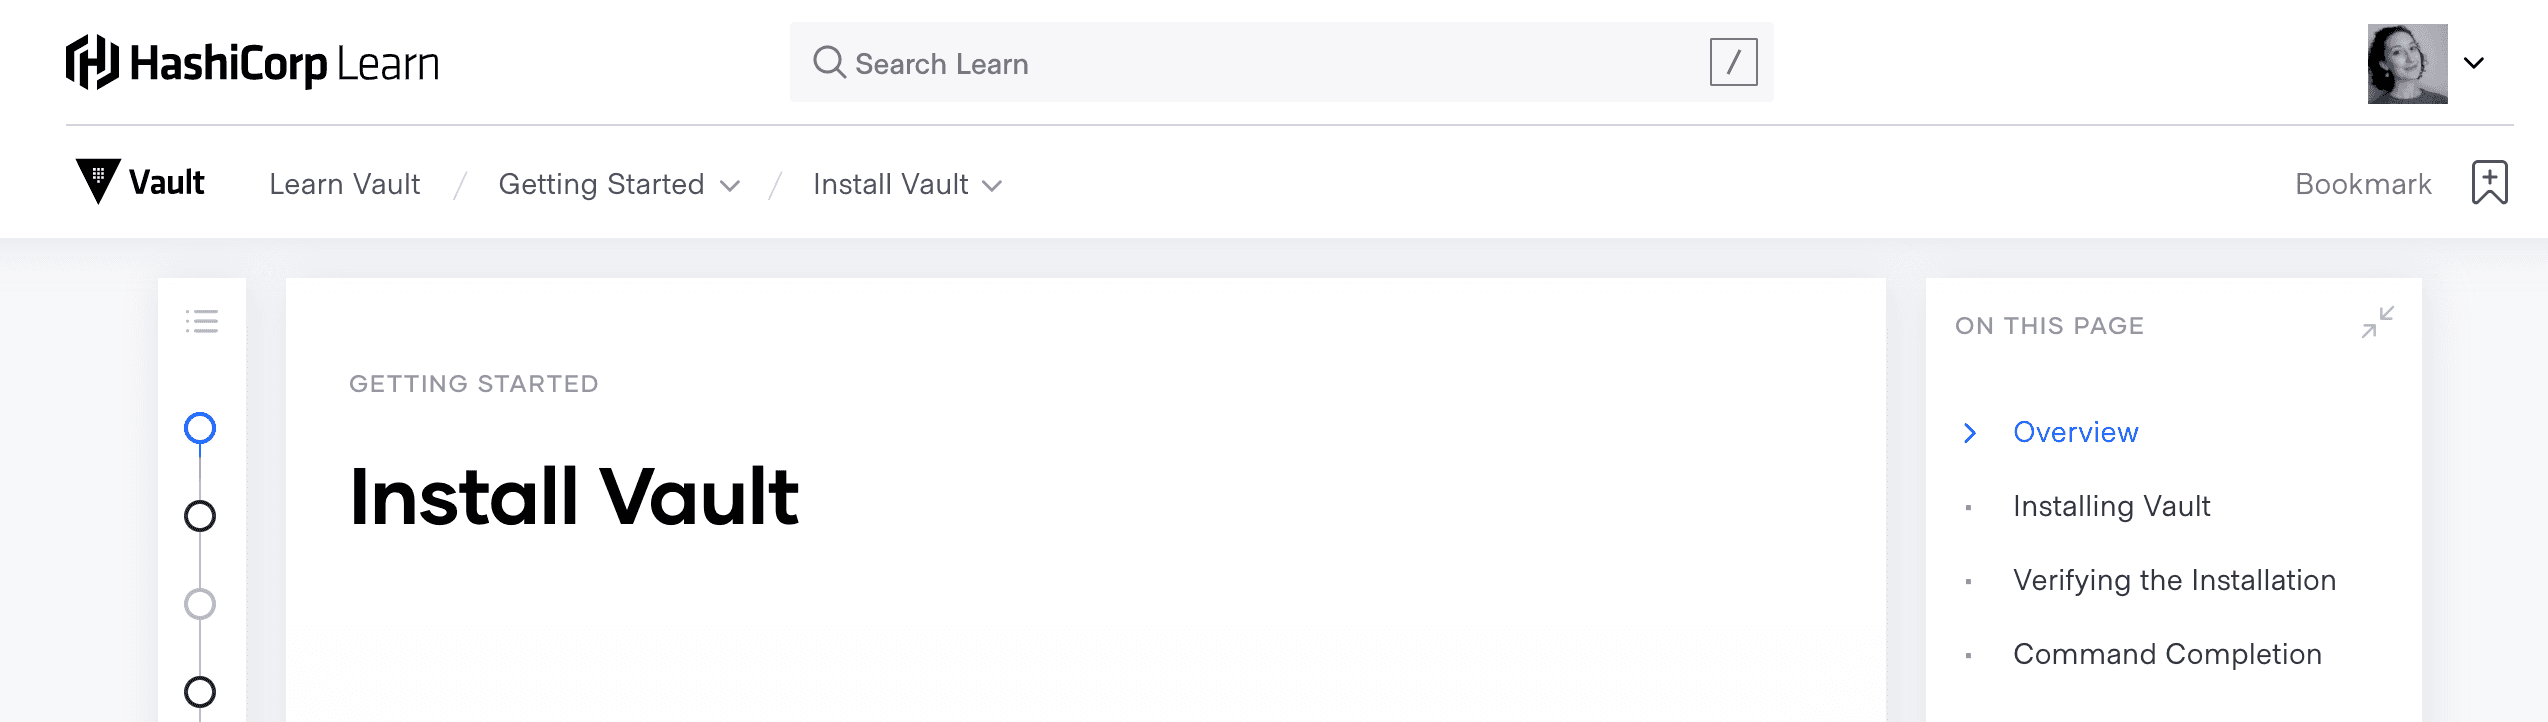Click the Overview link on this page
Viewport: 2548px width, 722px height.
(2075, 432)
